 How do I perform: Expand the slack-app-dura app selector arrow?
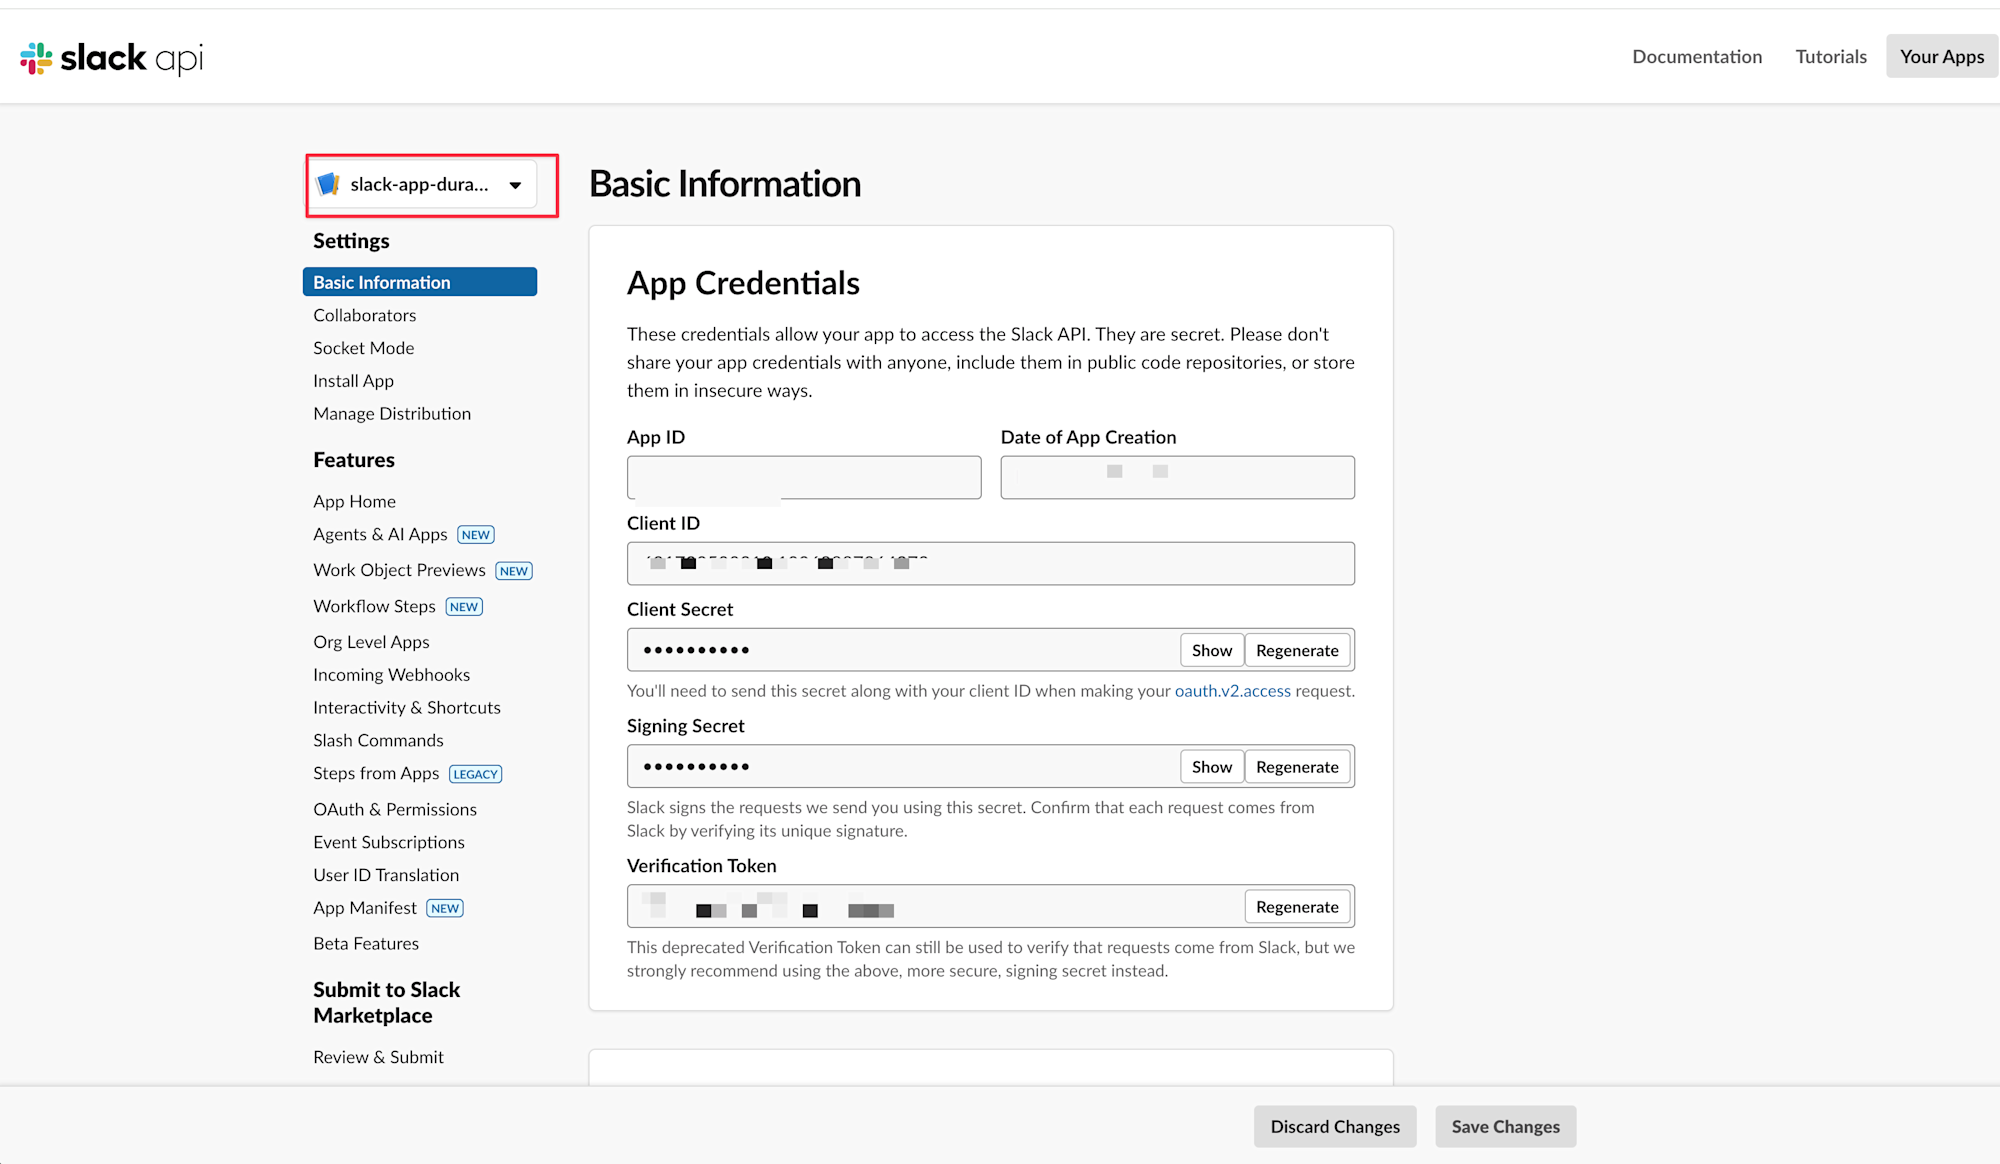coord(515,185)
